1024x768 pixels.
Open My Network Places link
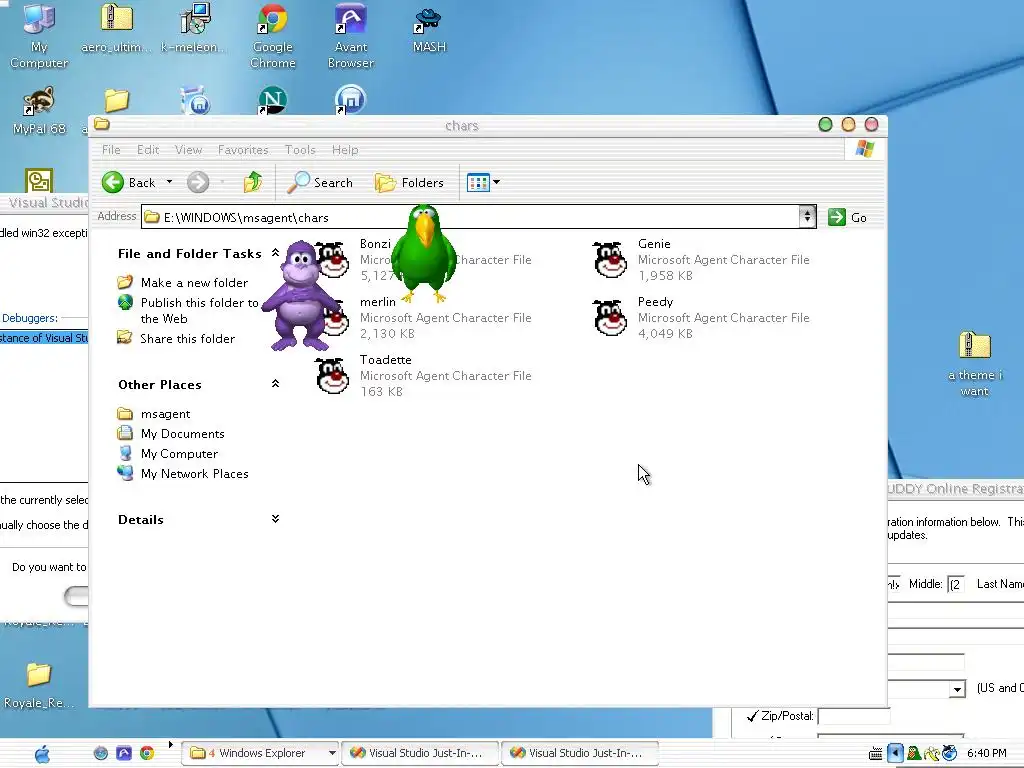[x=194, y=473]
